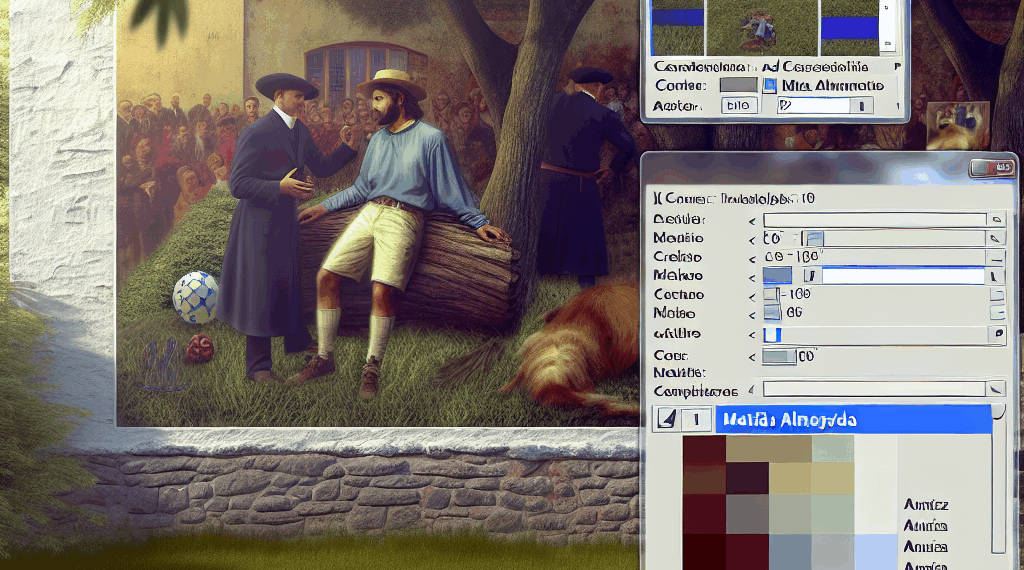Open the dropdown field below Mia Almanatie
The height and width of the screenshot is (570, 1024).
click(x=825, y=105)
